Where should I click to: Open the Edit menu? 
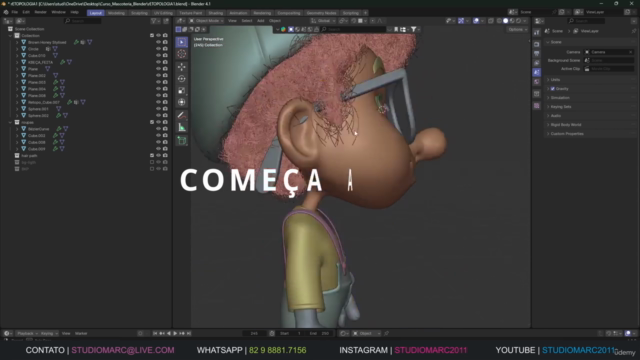point(26,12)
